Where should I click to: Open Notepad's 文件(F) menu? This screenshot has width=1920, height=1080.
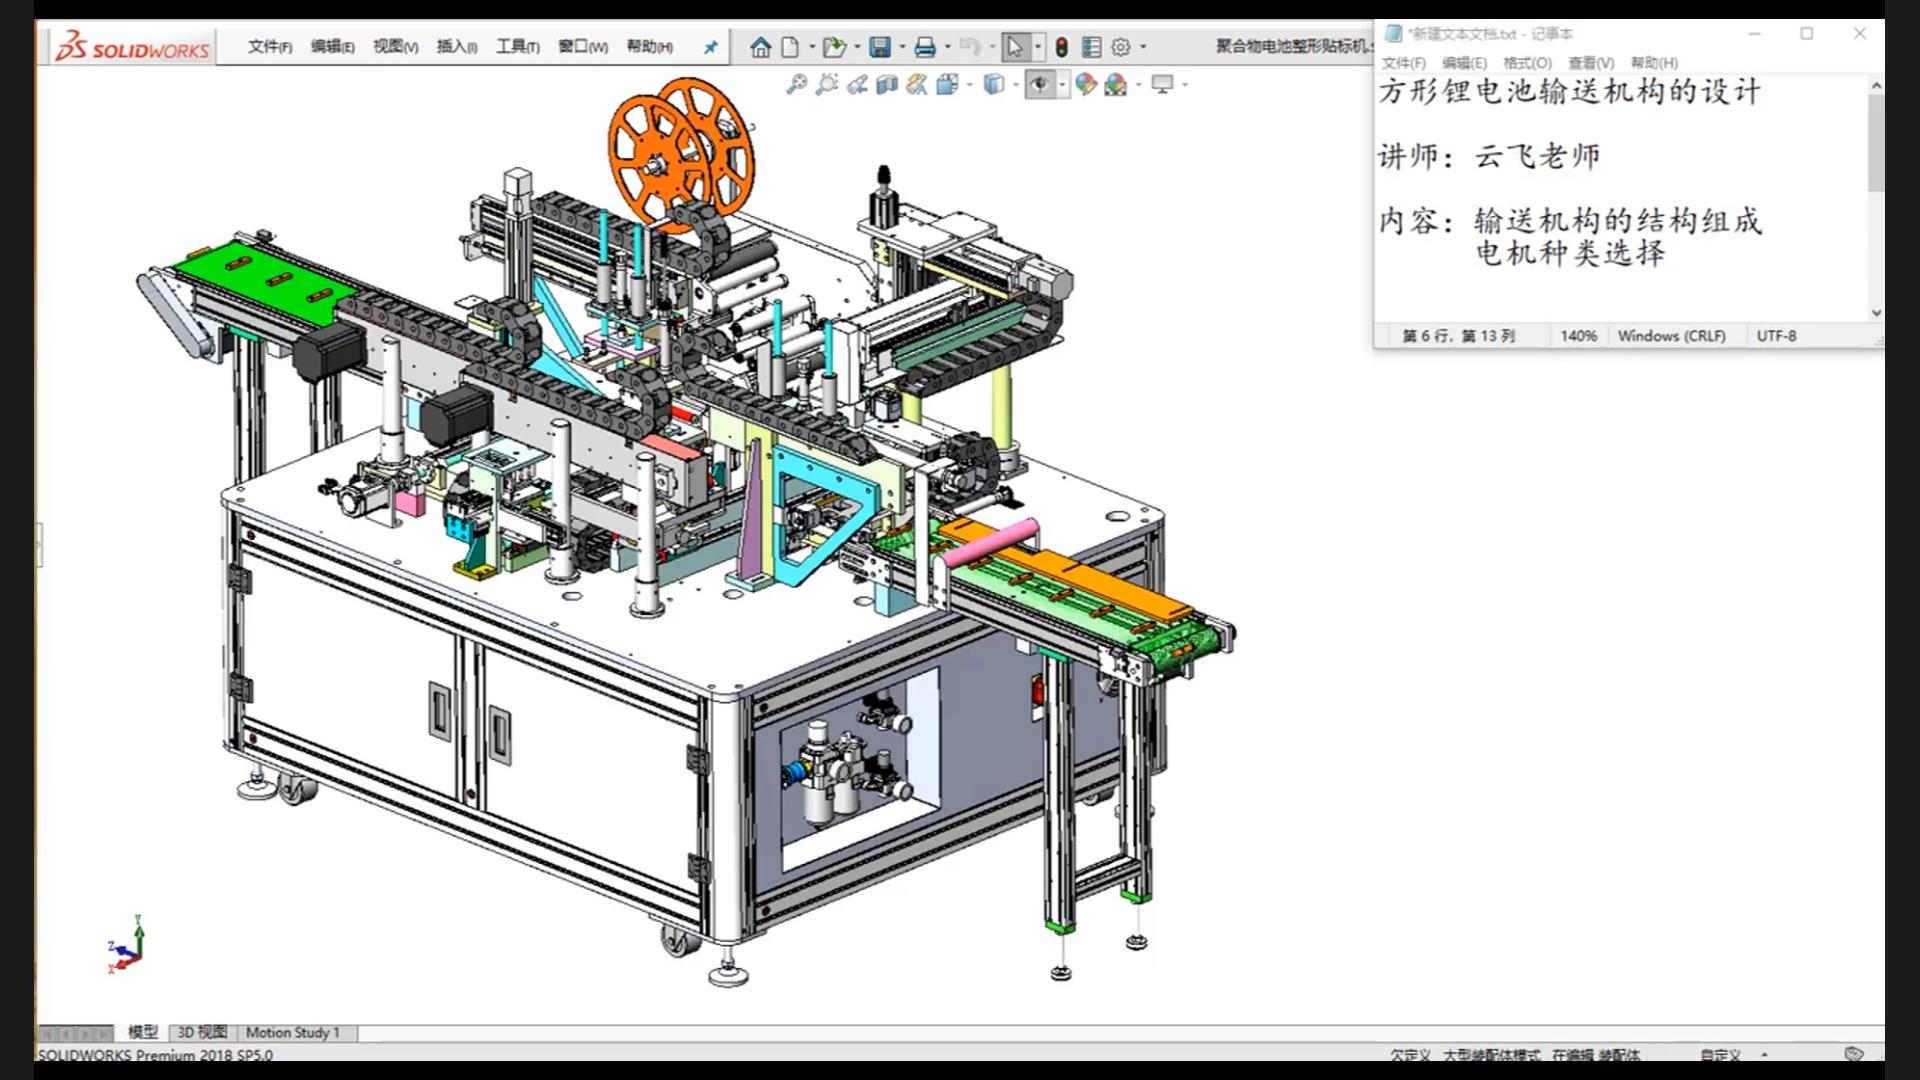(1403, 63)
